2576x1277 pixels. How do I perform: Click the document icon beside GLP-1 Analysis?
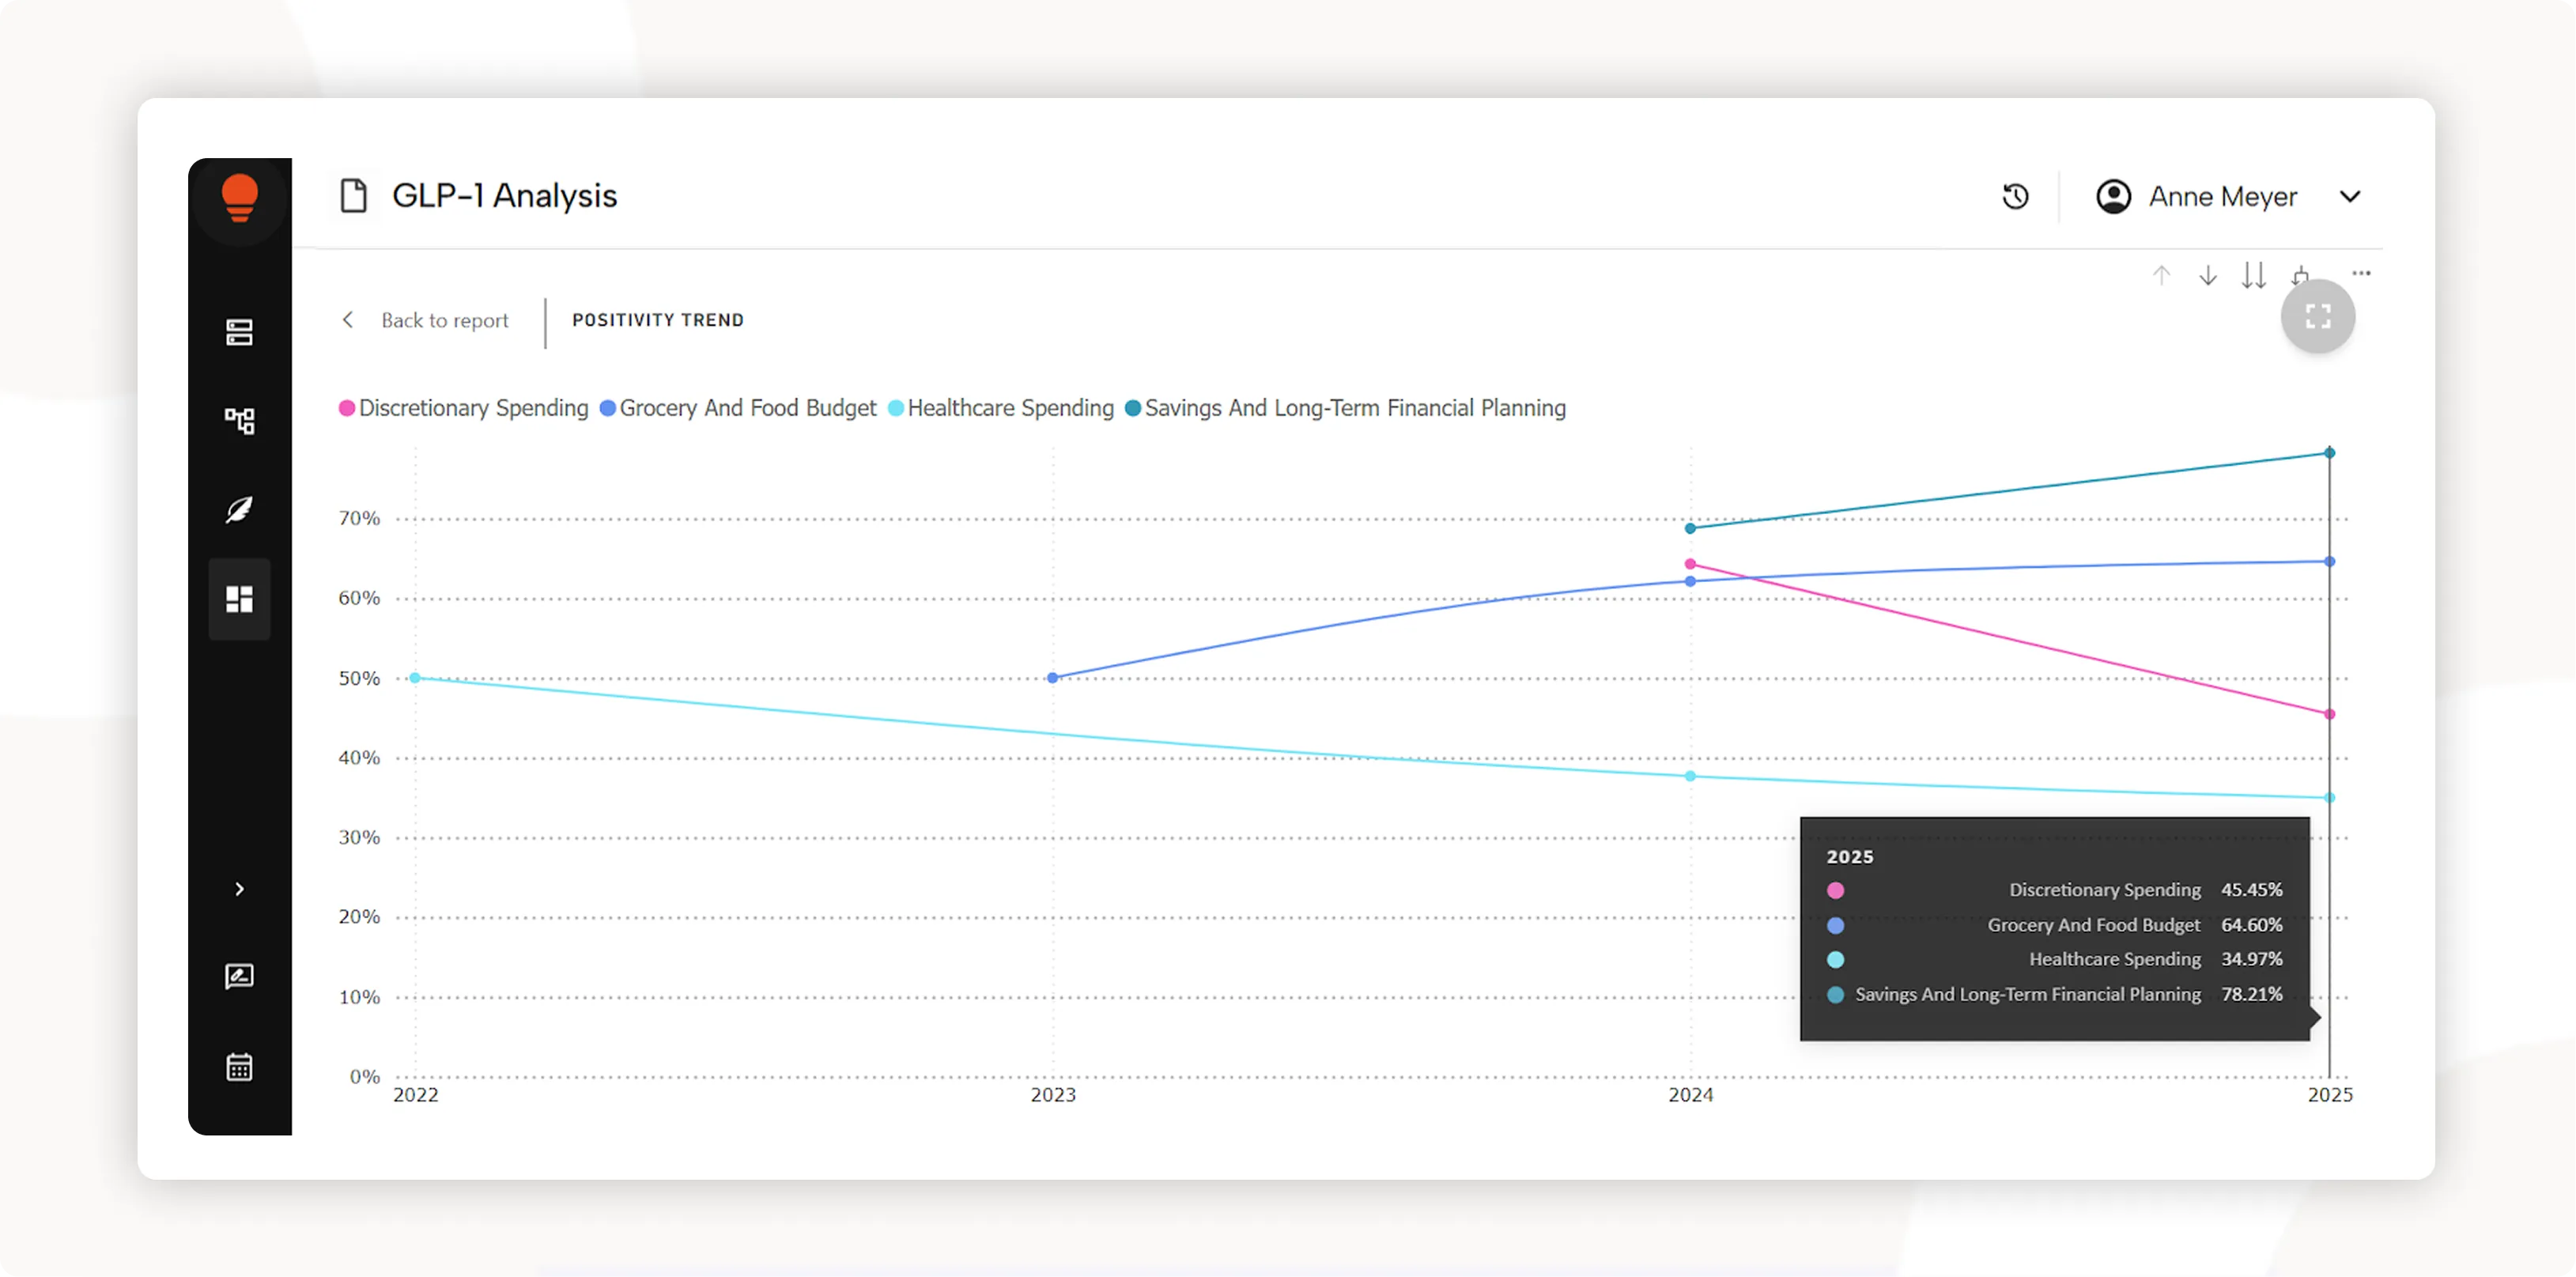pos(354,196)
